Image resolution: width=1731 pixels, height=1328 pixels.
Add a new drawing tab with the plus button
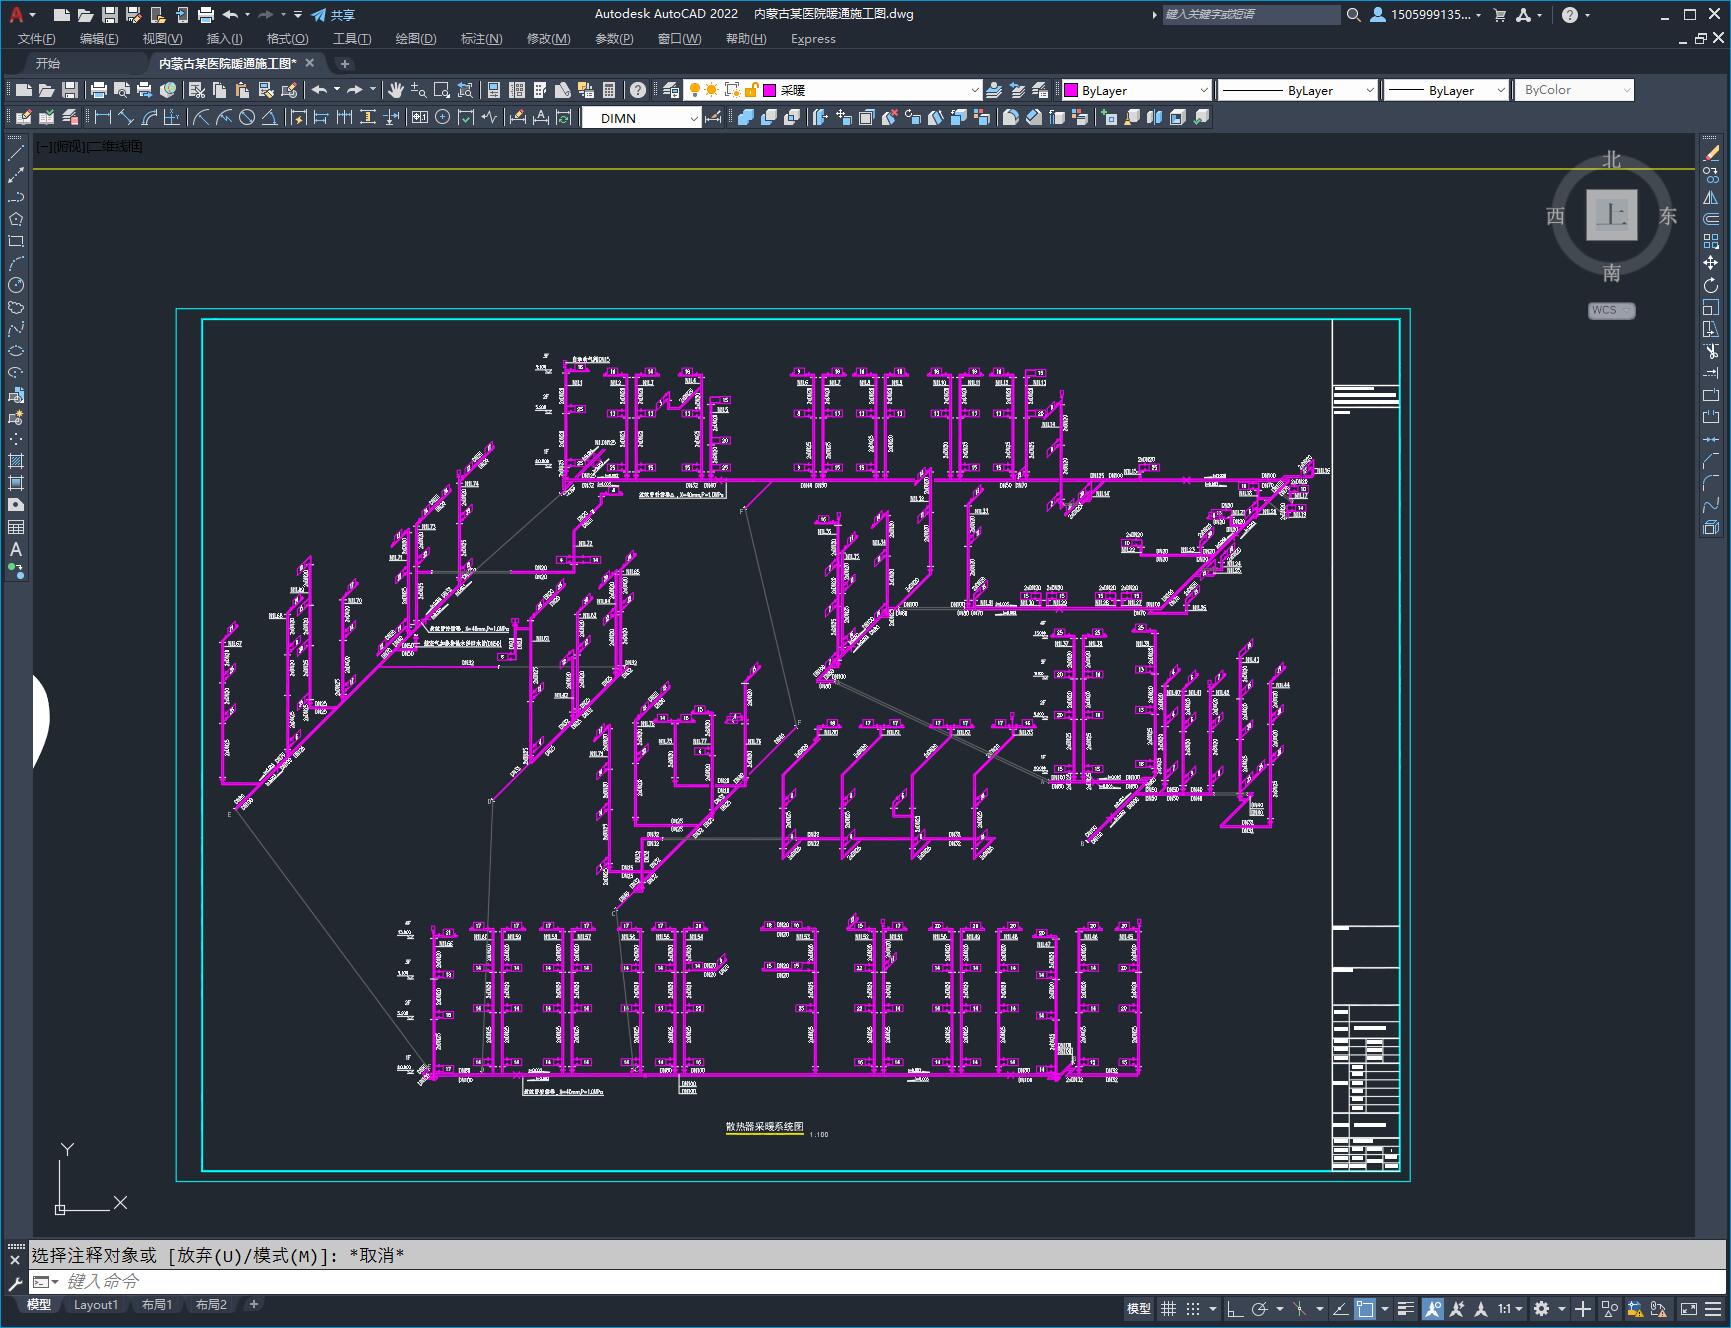tap(344, 63)
